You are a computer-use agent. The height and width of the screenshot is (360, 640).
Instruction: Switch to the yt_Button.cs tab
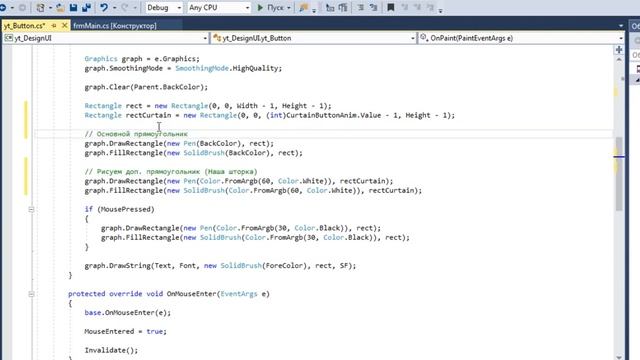coord(24,26)
